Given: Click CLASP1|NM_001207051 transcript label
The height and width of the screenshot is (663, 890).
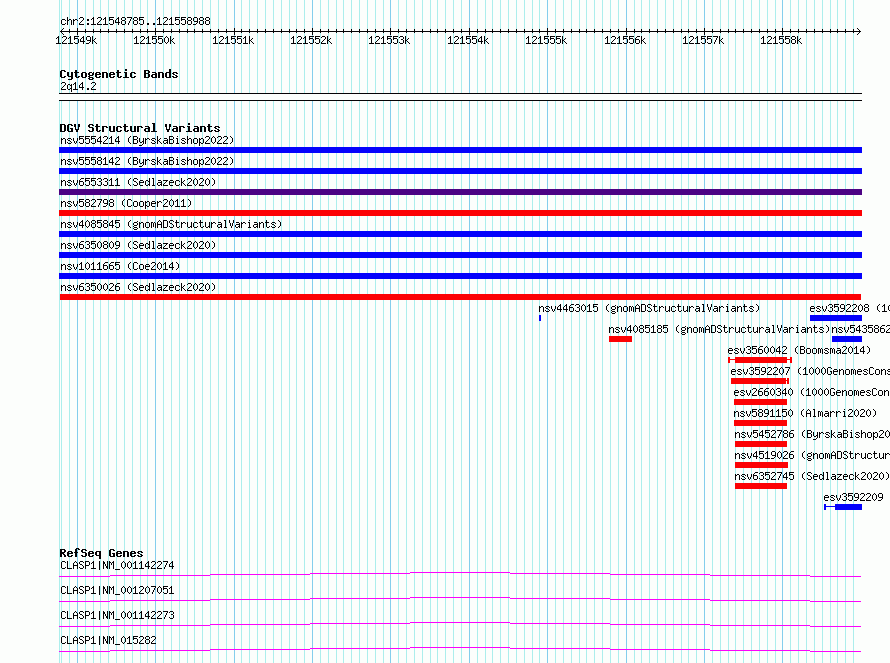Looking at the screenshot, I should (x=117, y=590).
